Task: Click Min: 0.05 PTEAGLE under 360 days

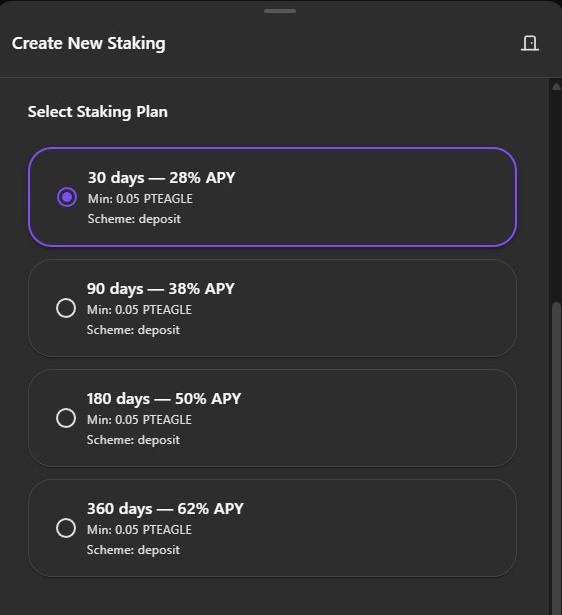Action: click(x=139, y=530)
